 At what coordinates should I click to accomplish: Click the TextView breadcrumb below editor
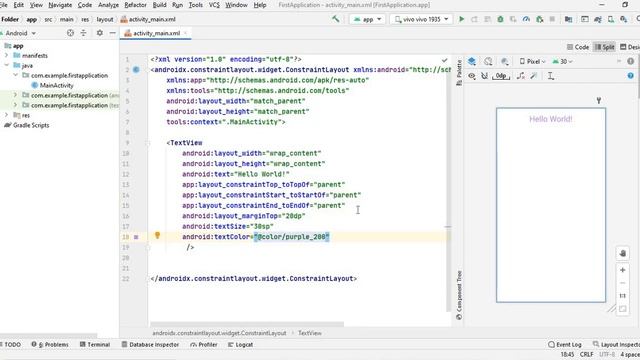click(309, 333)
